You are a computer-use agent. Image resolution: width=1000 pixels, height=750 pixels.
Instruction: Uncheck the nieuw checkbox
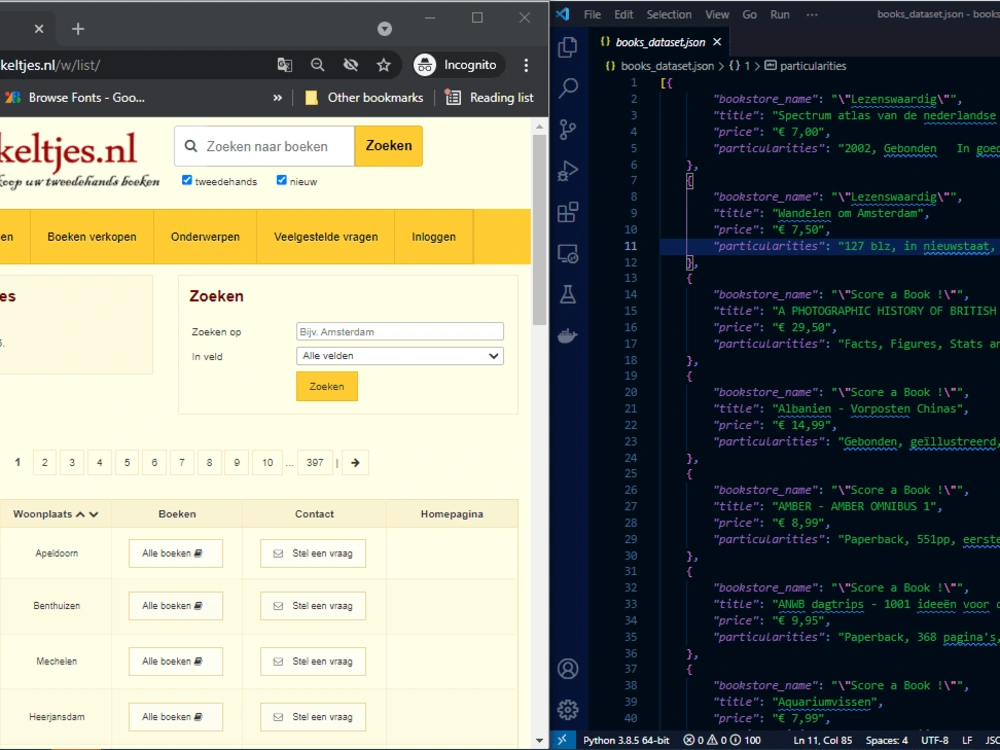point(282,181)
